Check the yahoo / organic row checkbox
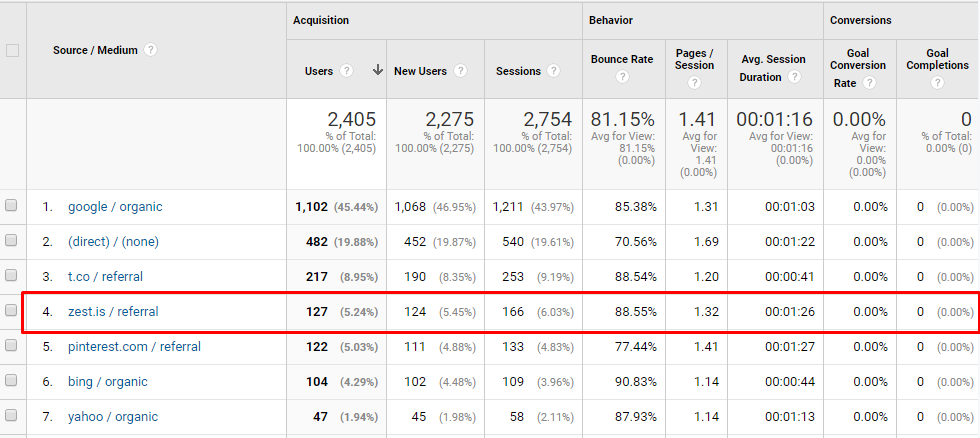 point(11,416)
